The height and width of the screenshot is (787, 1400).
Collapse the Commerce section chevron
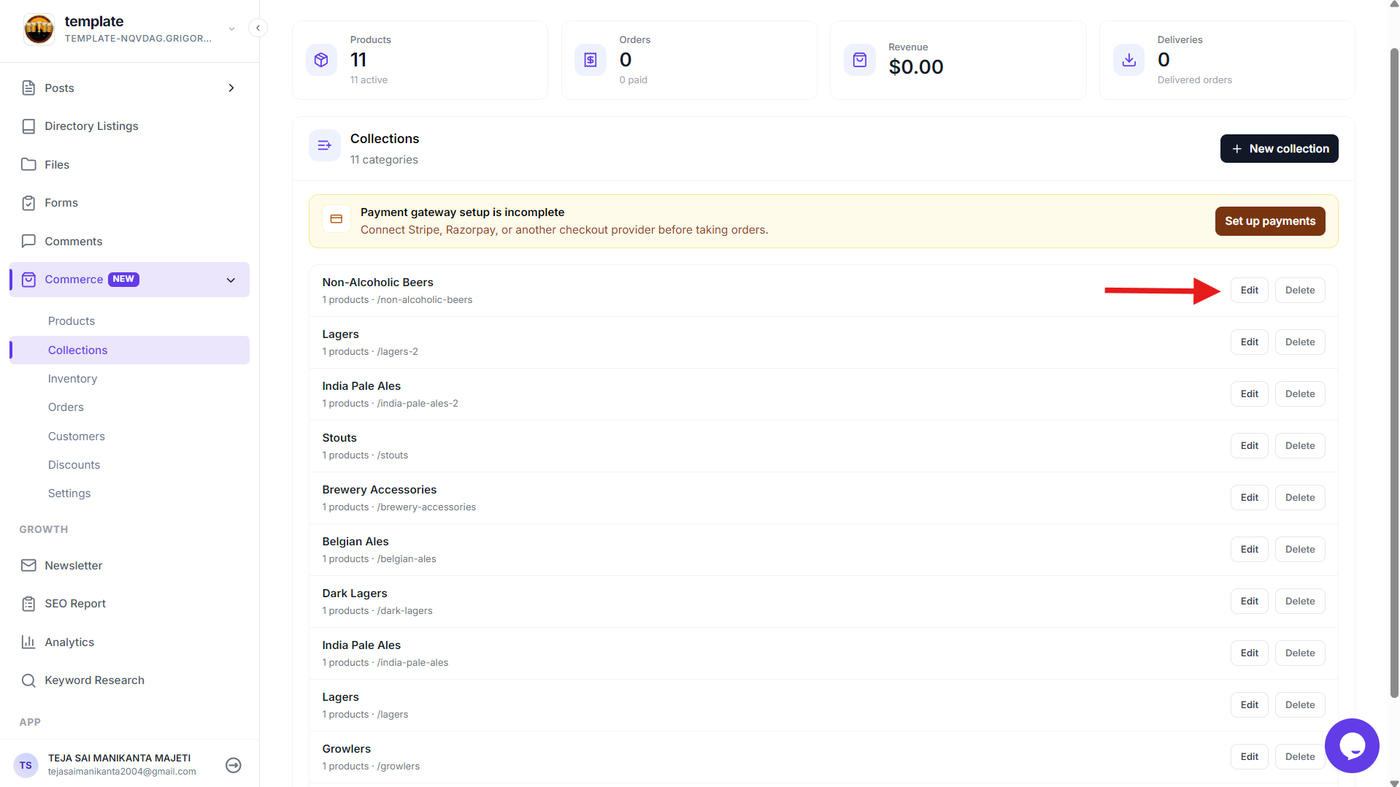pos(231,280)
